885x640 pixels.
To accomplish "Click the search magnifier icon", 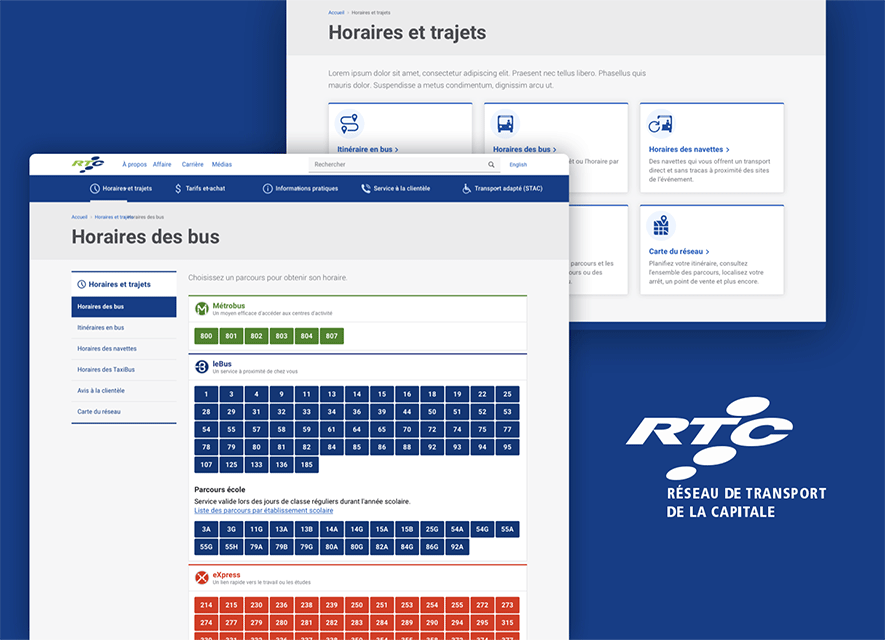I will pos(491,165).
